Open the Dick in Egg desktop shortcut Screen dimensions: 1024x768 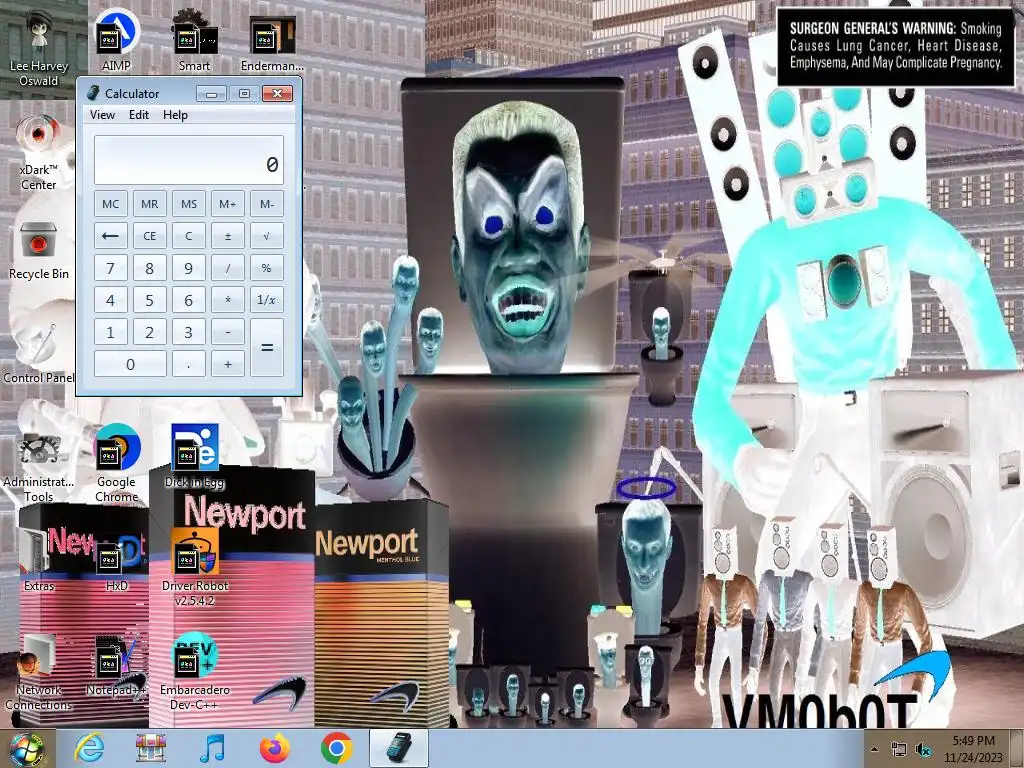(x=195, y=457)
